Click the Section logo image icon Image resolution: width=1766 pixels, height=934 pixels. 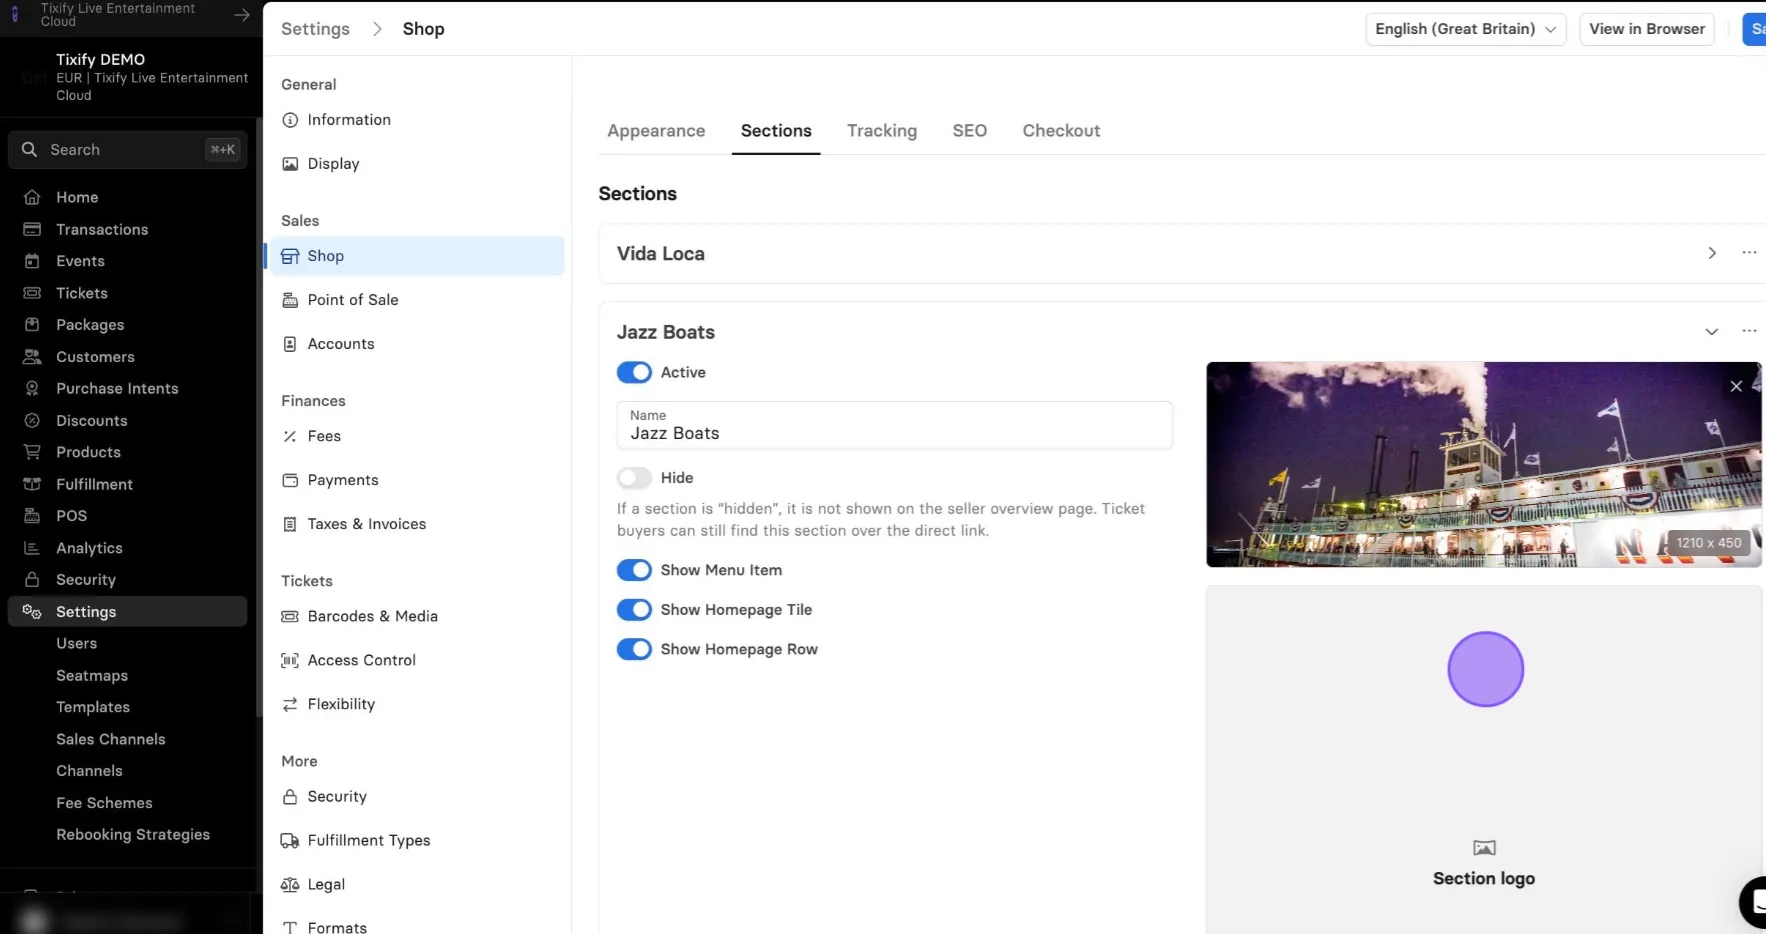click(x=1484, y=848)
